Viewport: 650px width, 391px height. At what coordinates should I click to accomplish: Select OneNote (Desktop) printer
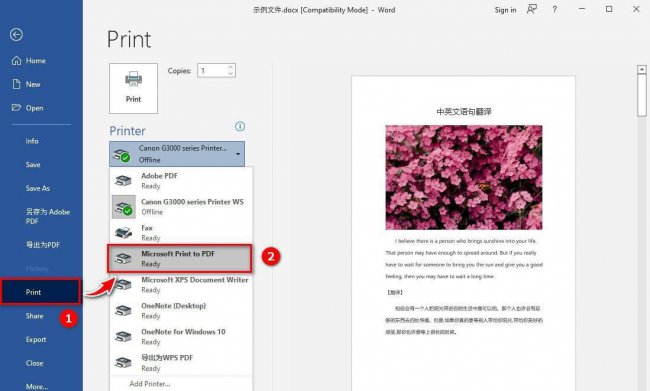[x=181, y=311]
